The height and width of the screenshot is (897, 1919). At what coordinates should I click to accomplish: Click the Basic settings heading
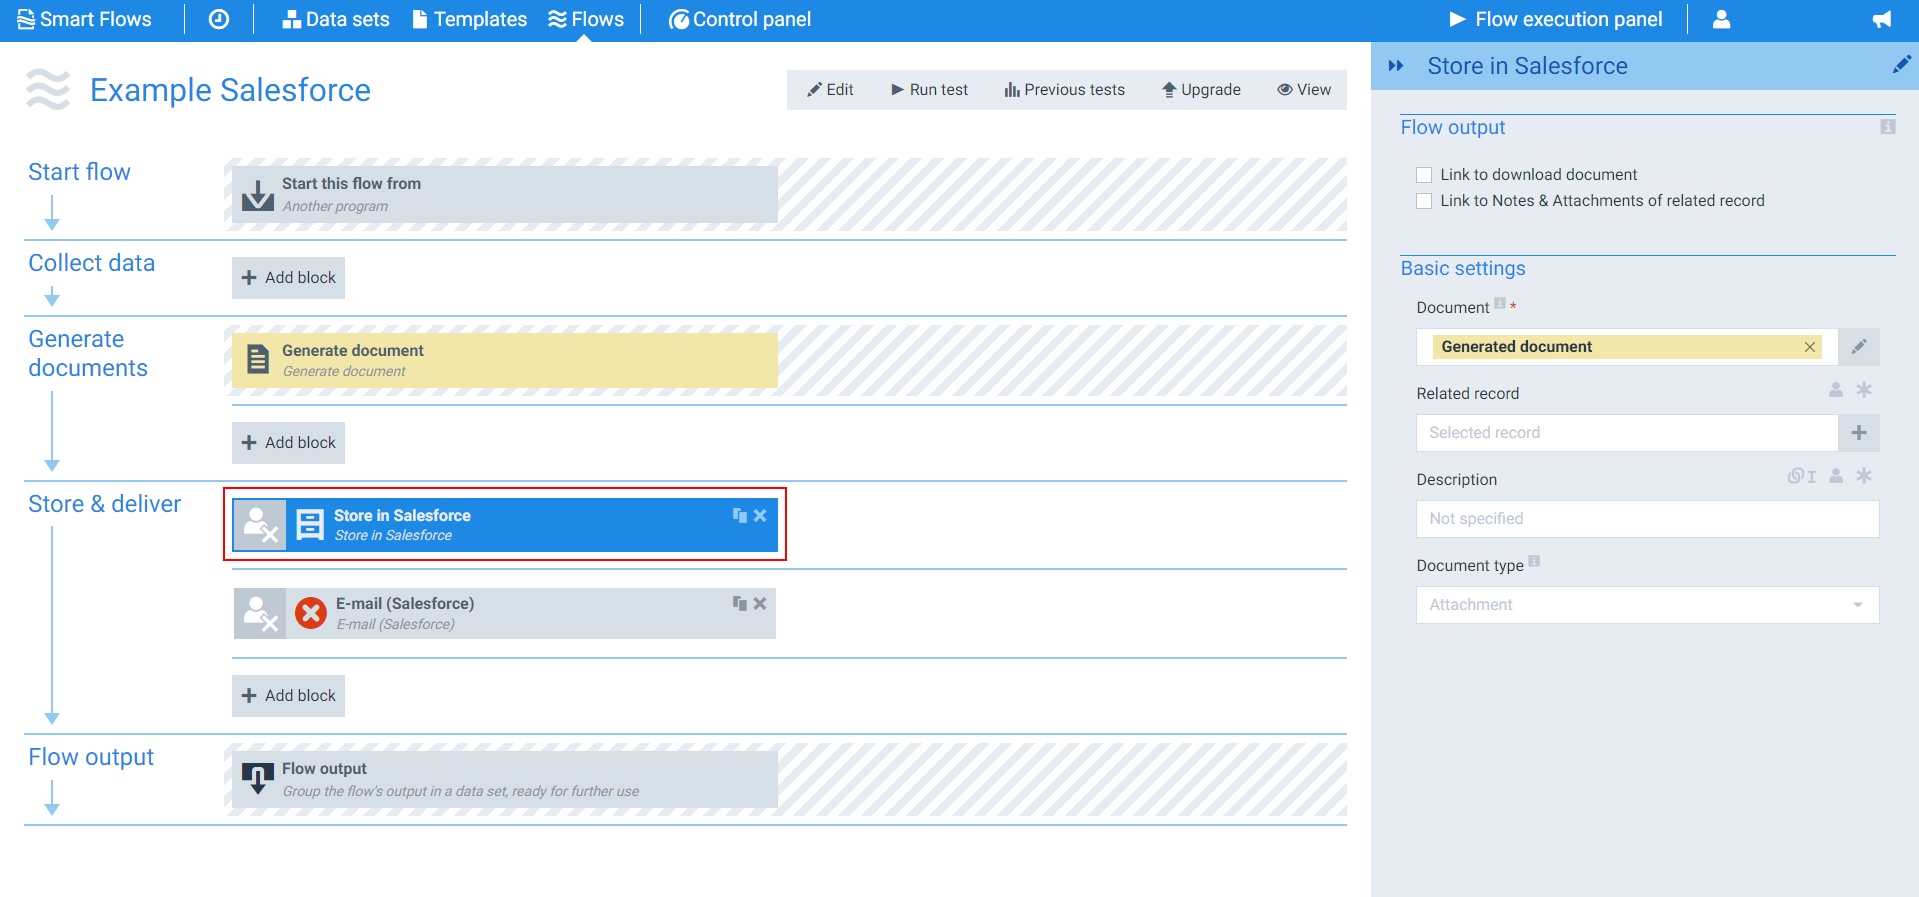click(x=1463, y=268)
